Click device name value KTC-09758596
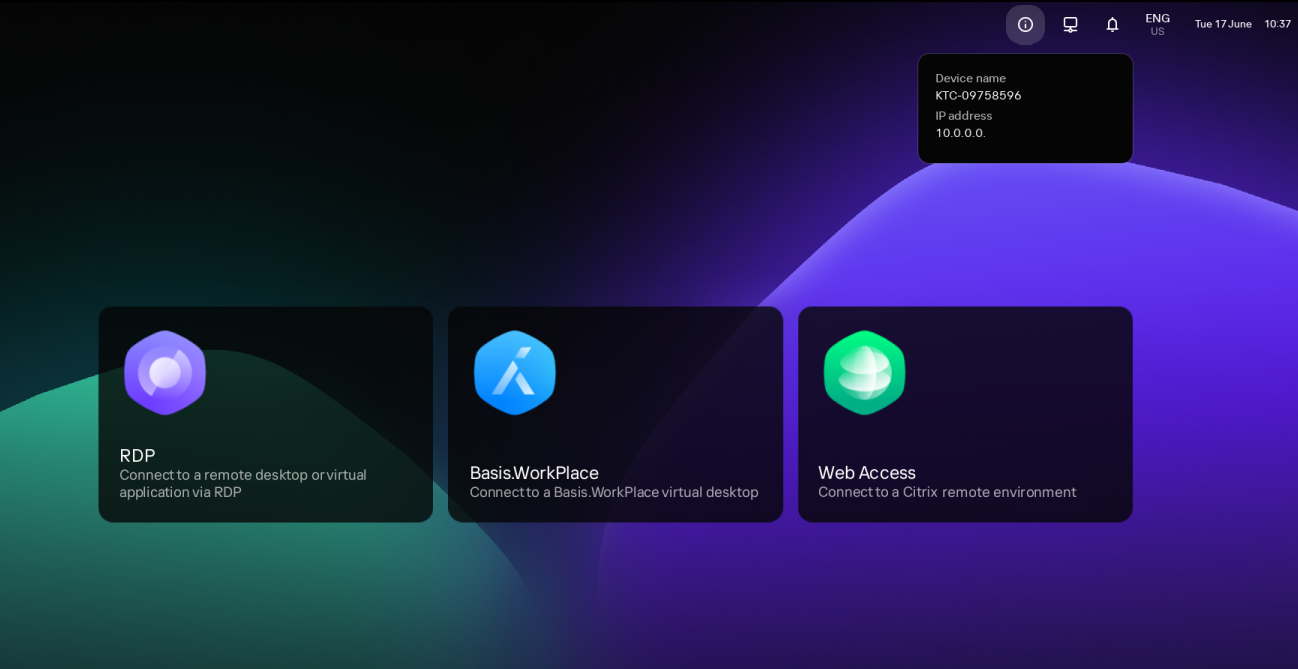The width and height of the screenshot is (1298, 669). [978, 96]
